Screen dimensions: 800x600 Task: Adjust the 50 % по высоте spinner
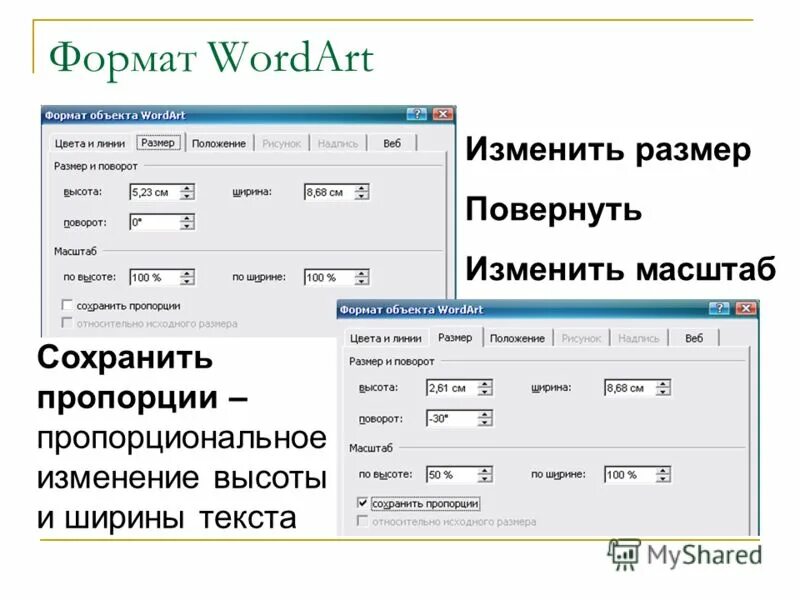[x=485, y=474]
